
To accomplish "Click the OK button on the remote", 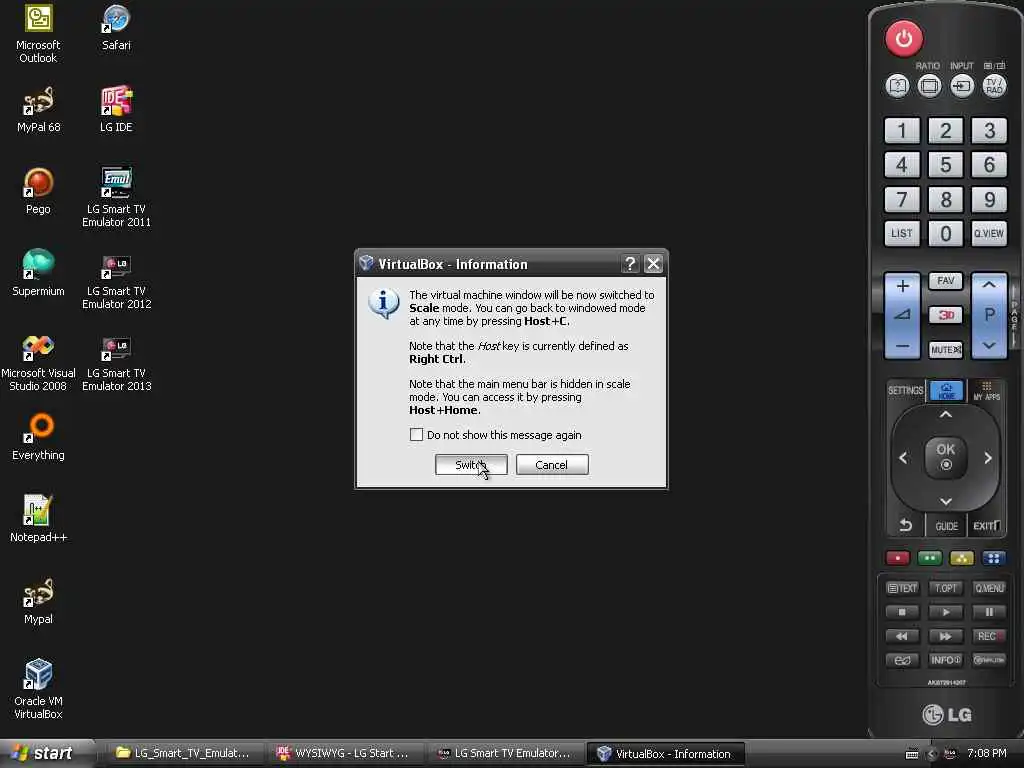I will pos(946,456).
